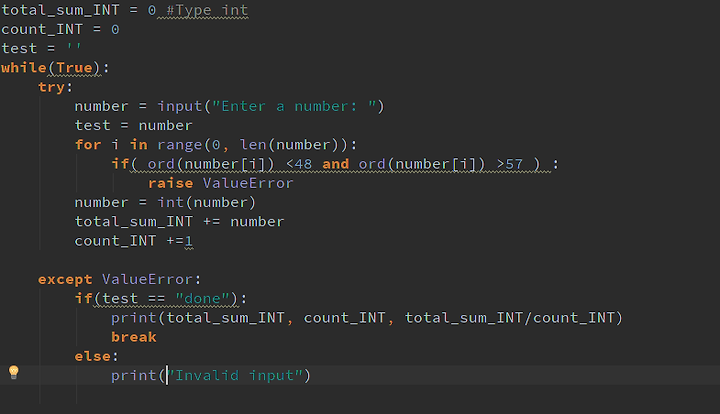Click '>57' in the if condition
The image size is (720, 414).
(510, 164)
